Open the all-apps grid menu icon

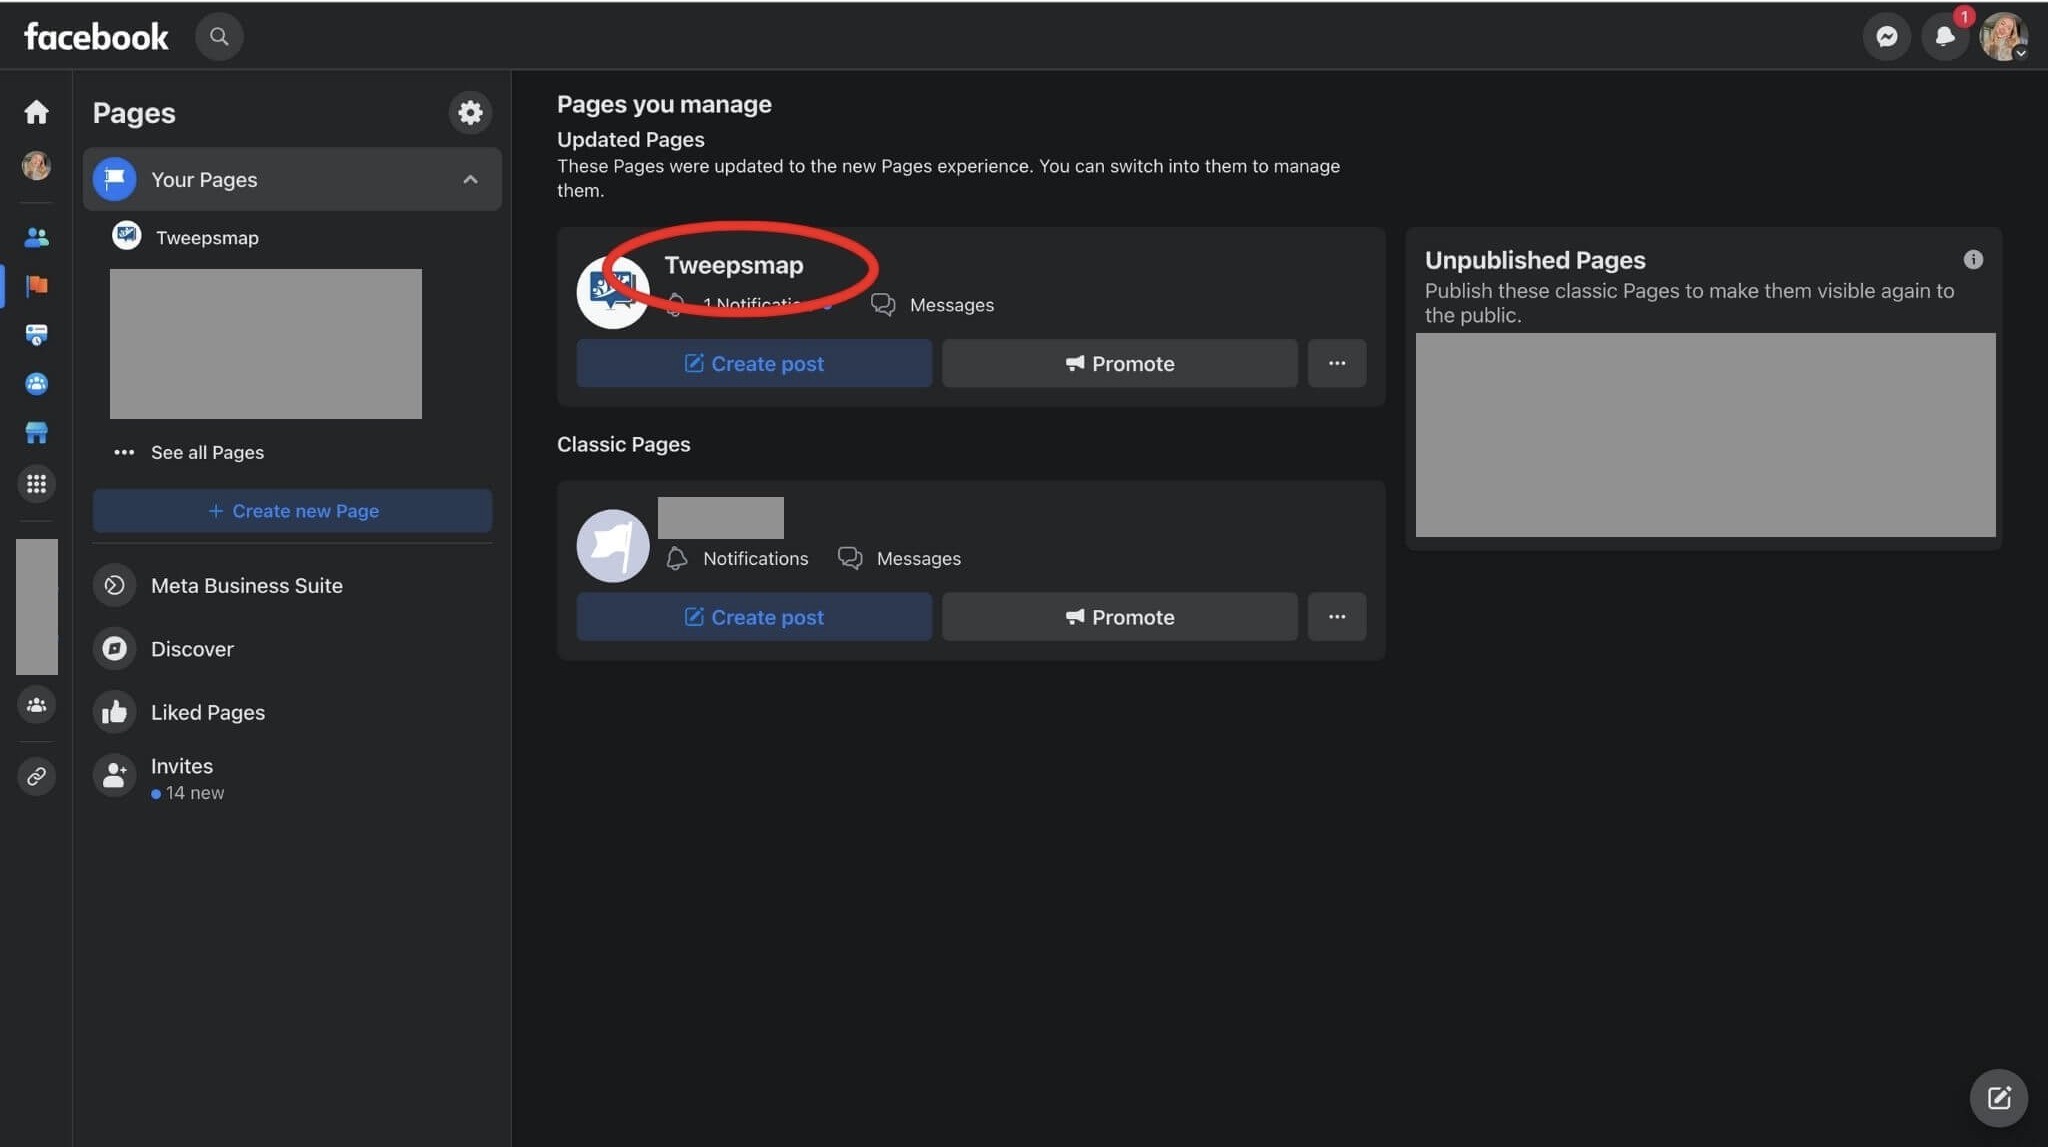pyautogui.click(x=36, y=484)
